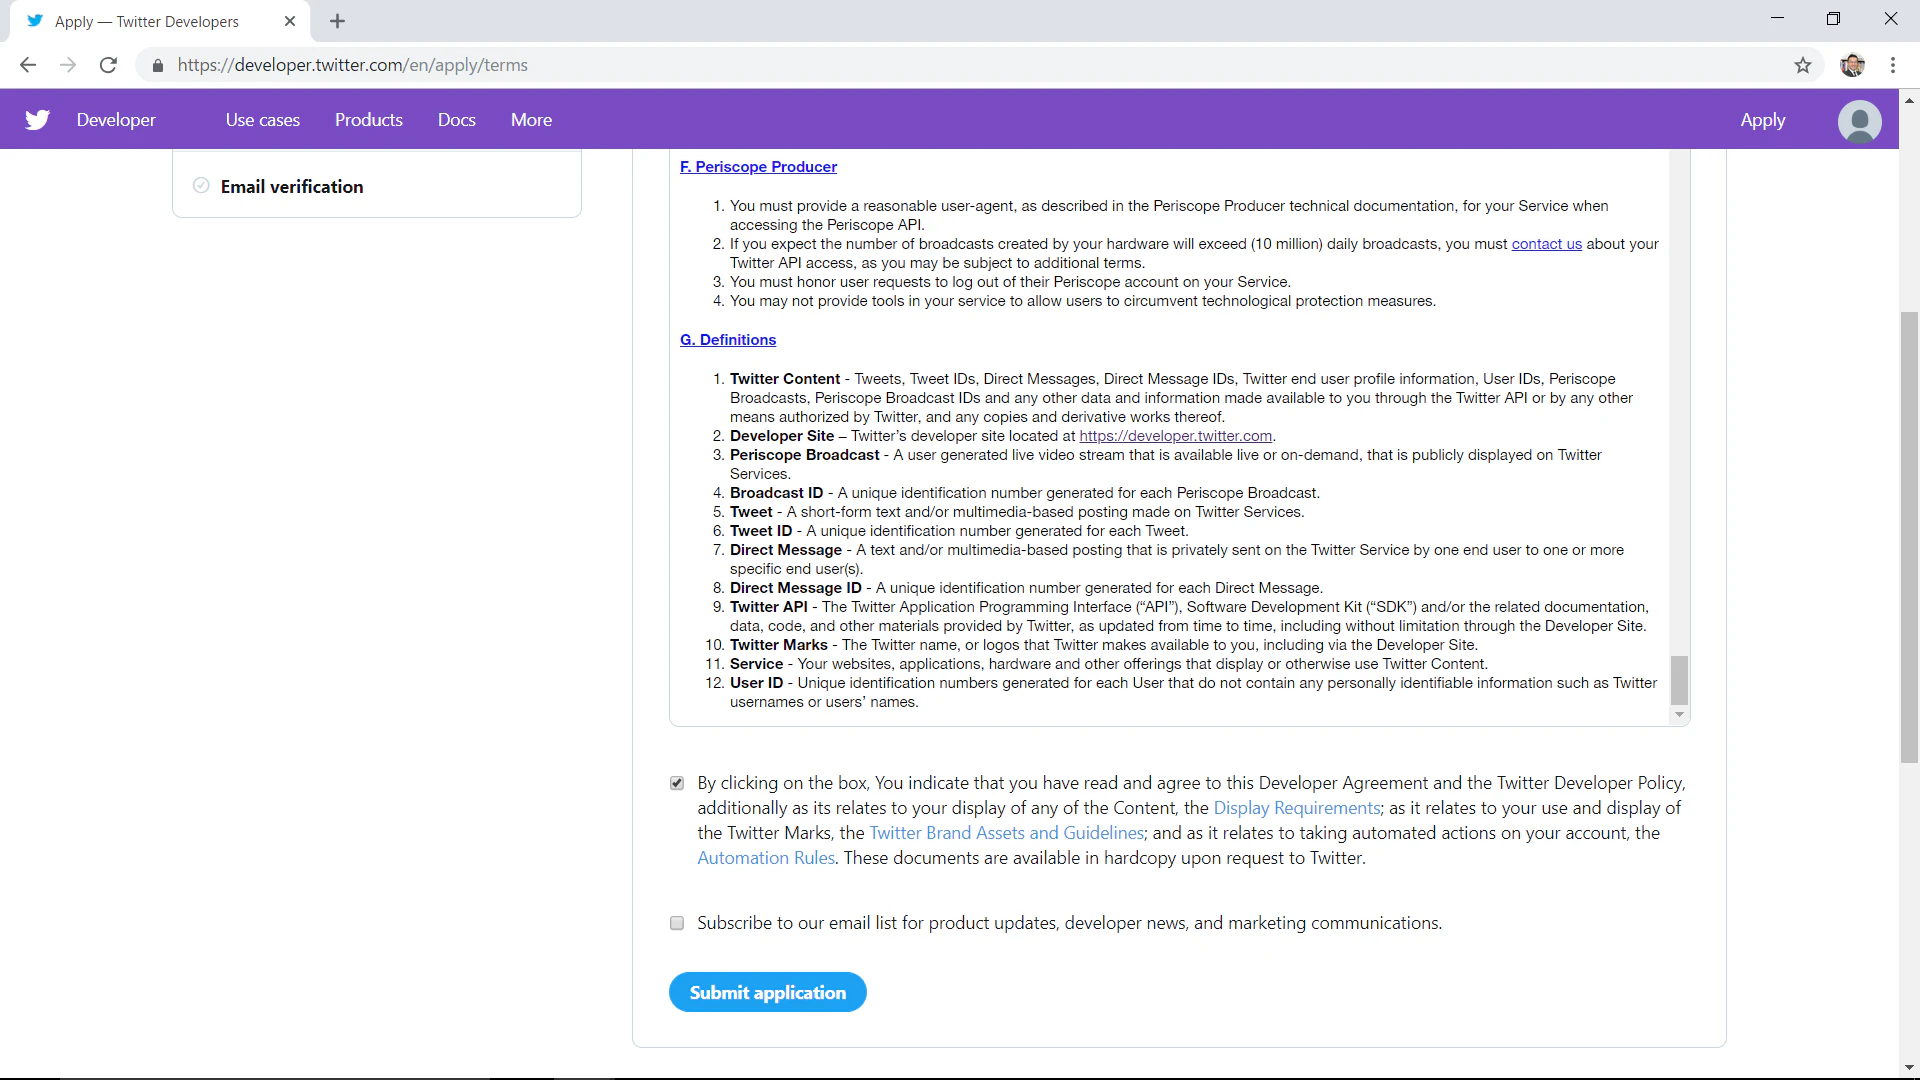Image resolution: width=1920 pixels, height=1080 pixels.
Task: Restore down the browser window
Action: (1833, 19)
